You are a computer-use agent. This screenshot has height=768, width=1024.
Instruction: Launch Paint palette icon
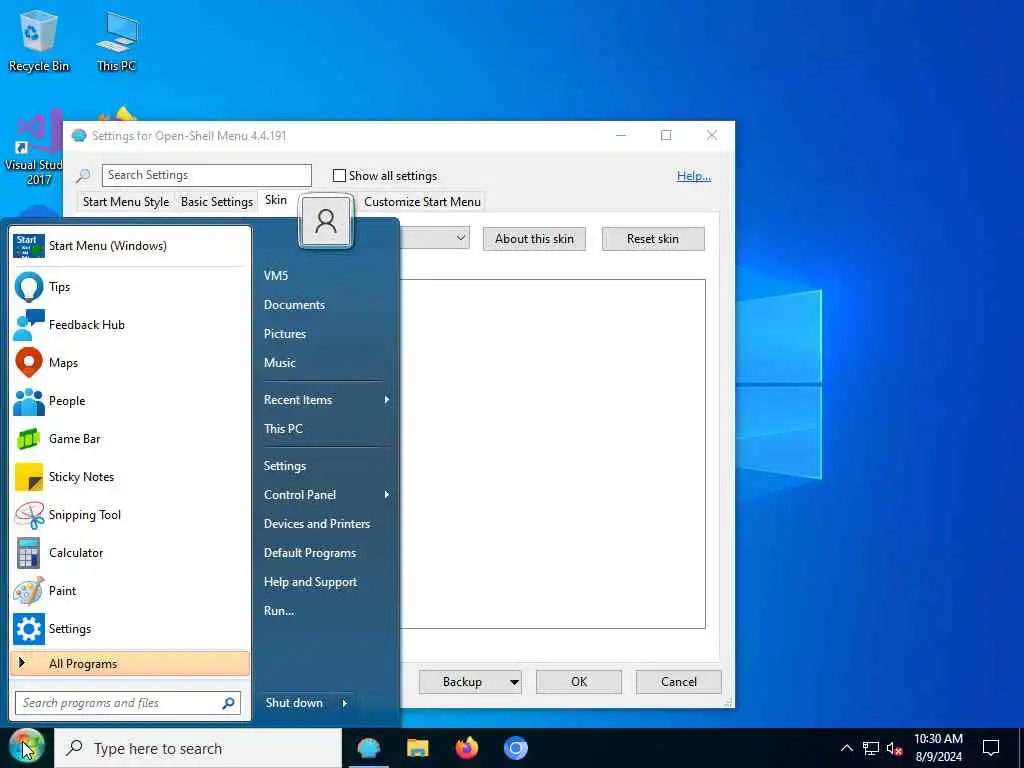point(29,591)
